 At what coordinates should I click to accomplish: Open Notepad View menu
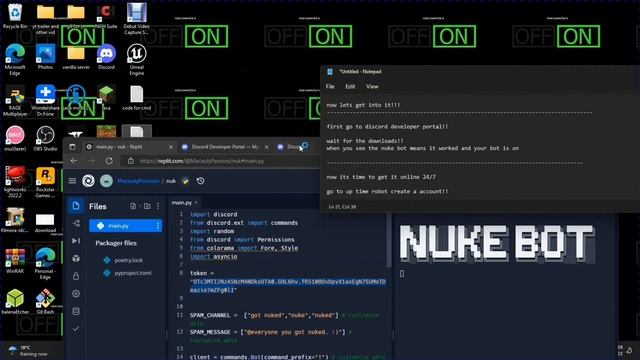372,87
